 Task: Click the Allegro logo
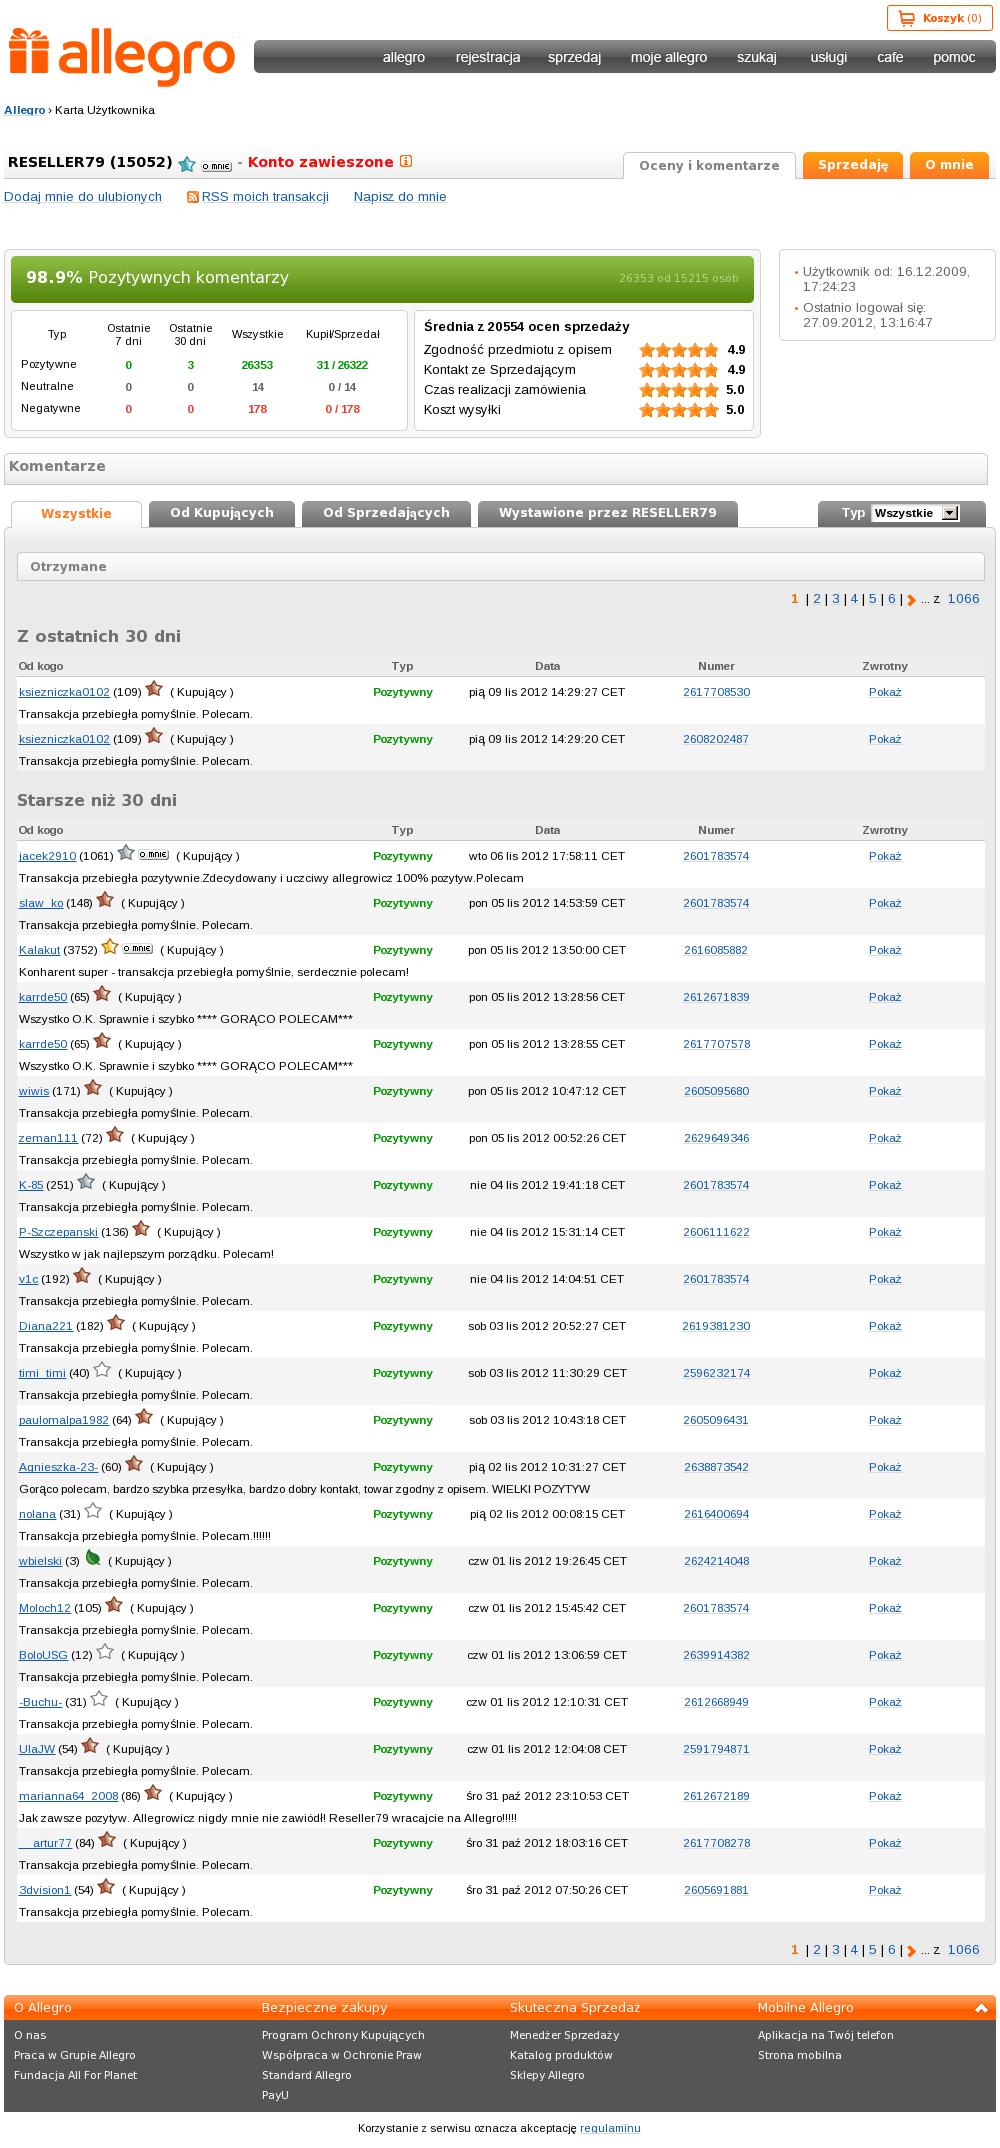pos(122,57)
